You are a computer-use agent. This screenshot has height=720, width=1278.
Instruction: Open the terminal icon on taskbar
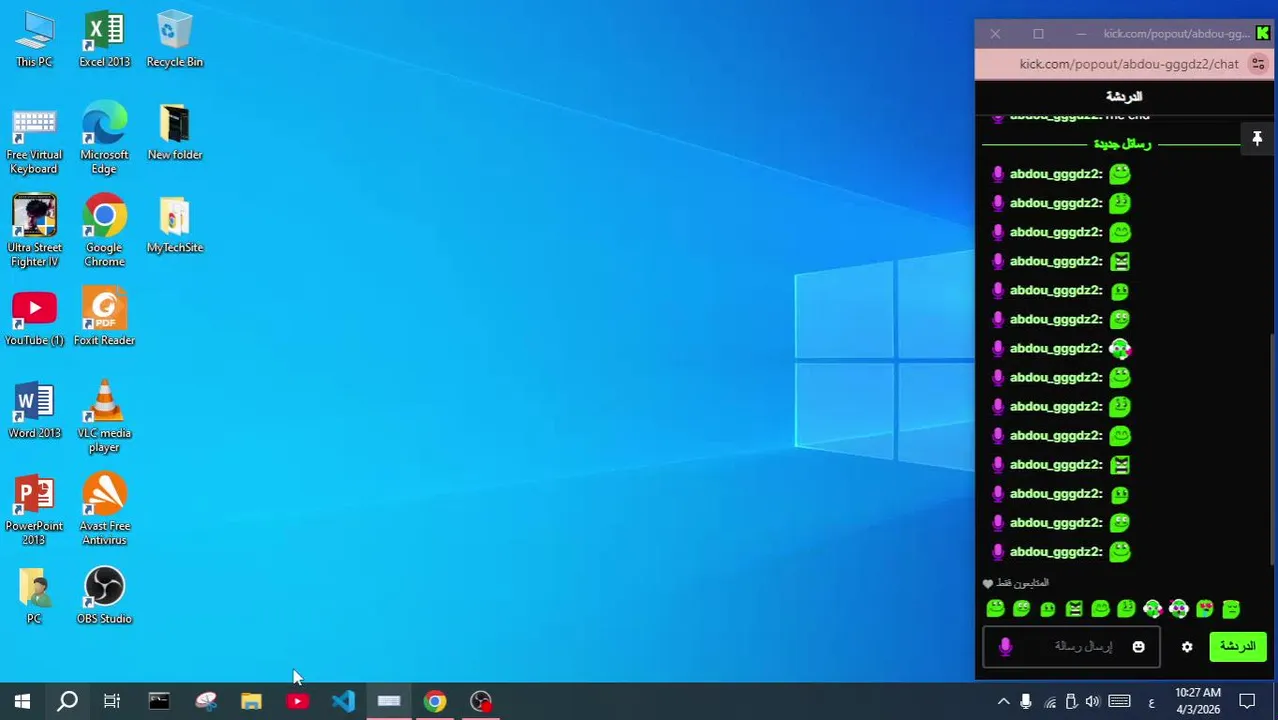coord(159,701)
